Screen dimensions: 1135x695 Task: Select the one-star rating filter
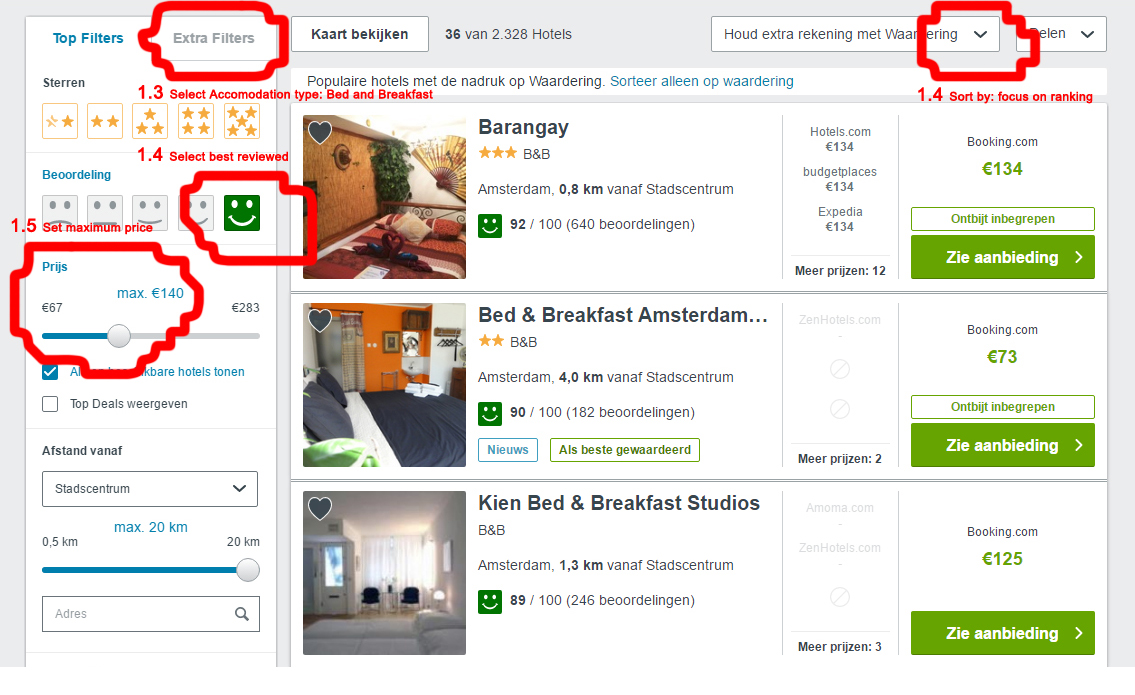click(60, 121)
